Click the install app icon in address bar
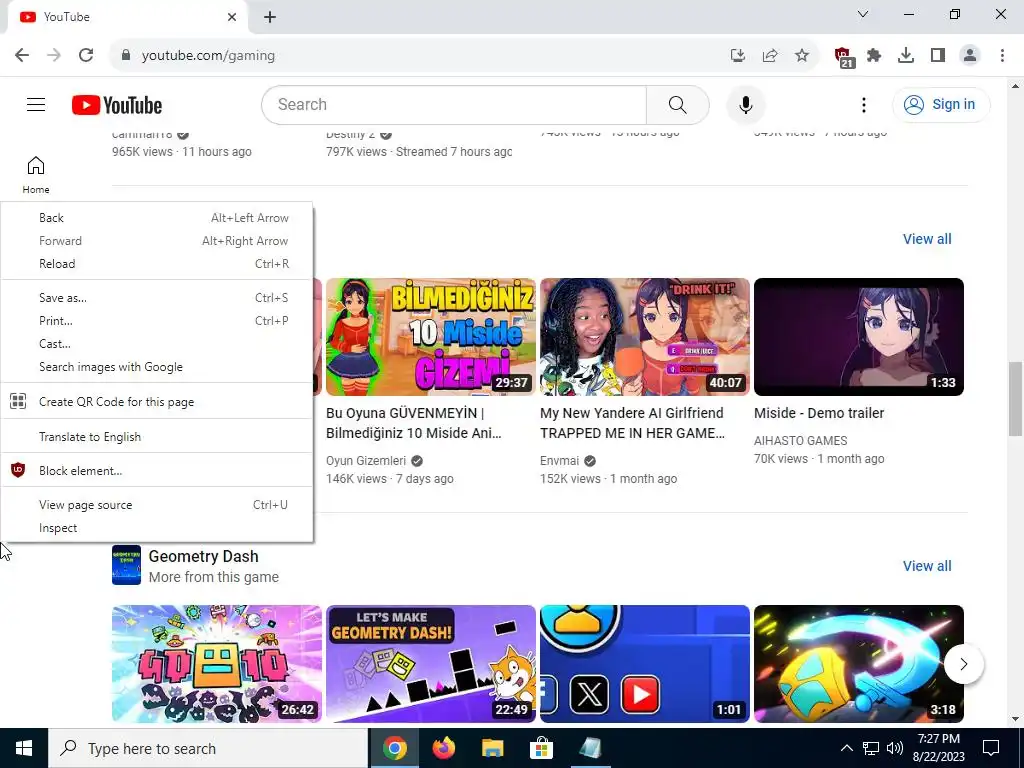The height and width of the screenshot is (768, 1024). pyautogui.click(x=738, y=56)
